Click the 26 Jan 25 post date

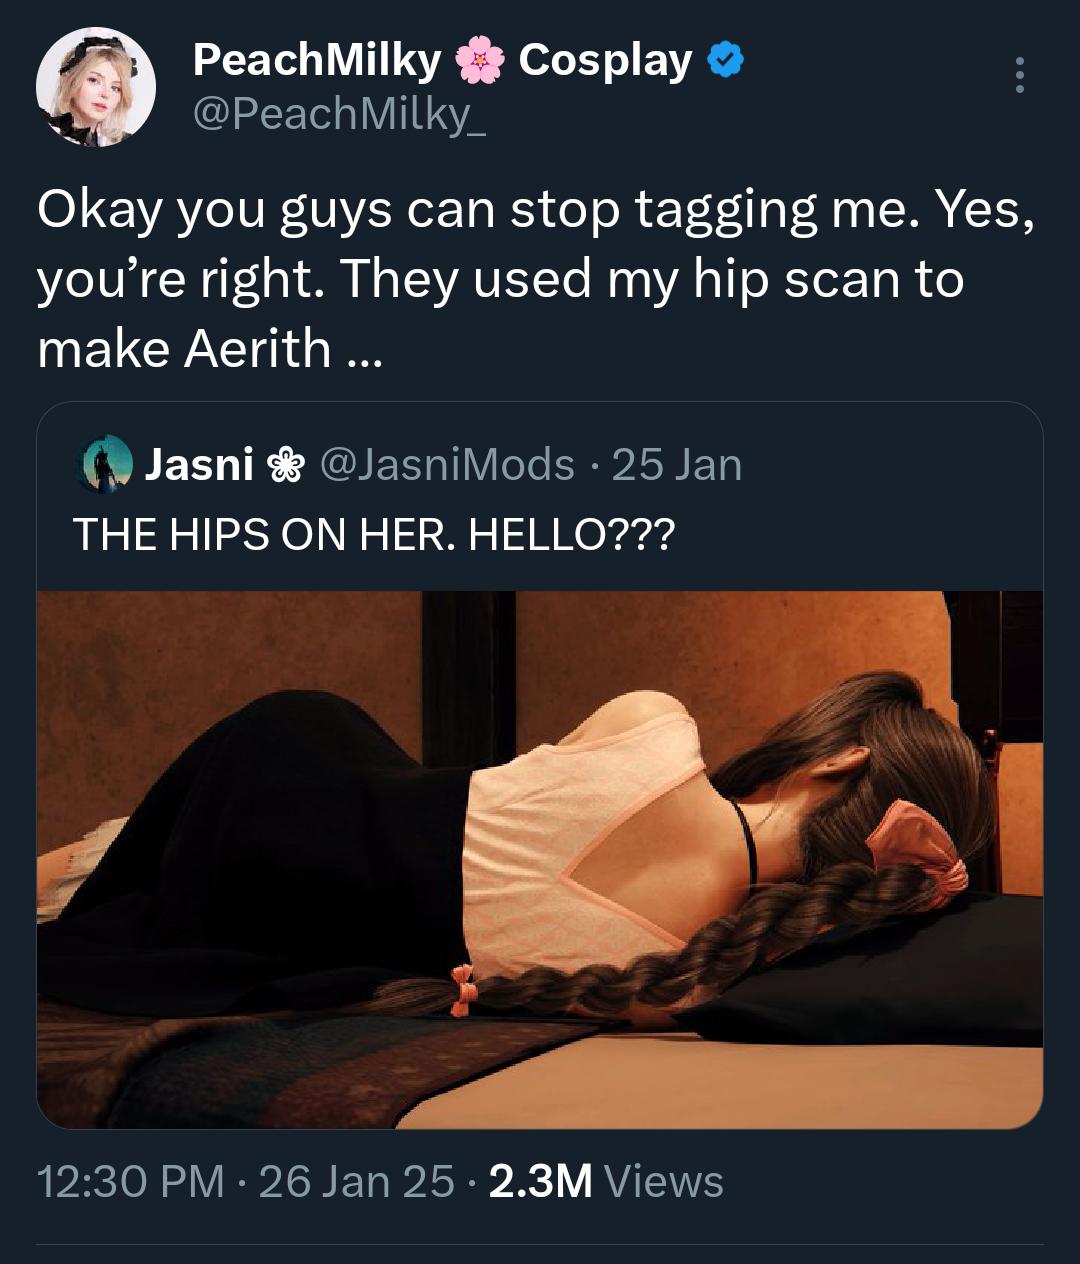pos(357,1181)
